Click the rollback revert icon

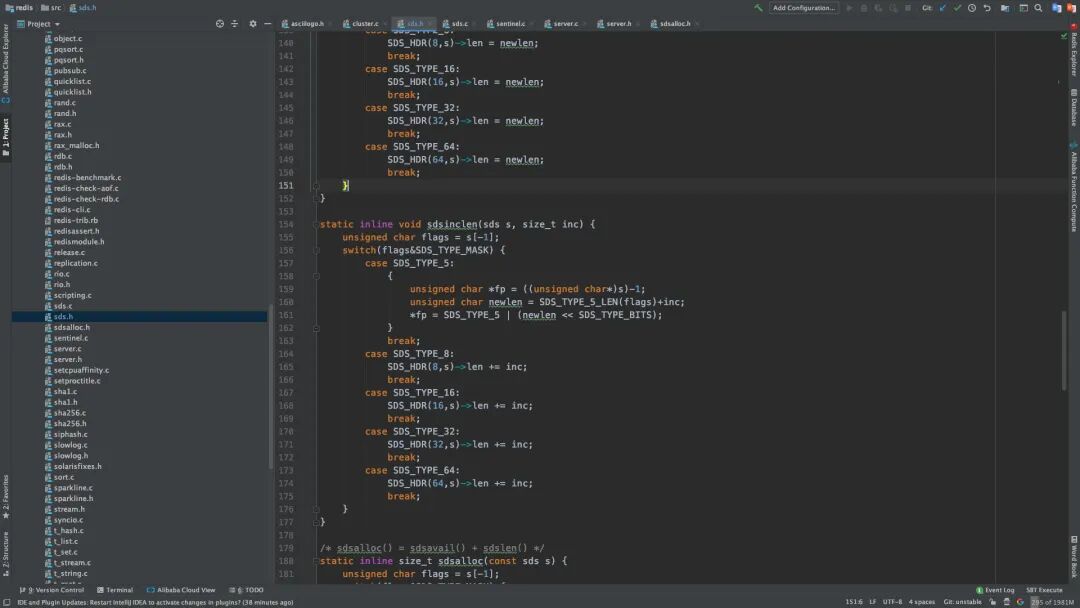click(987, 8)
